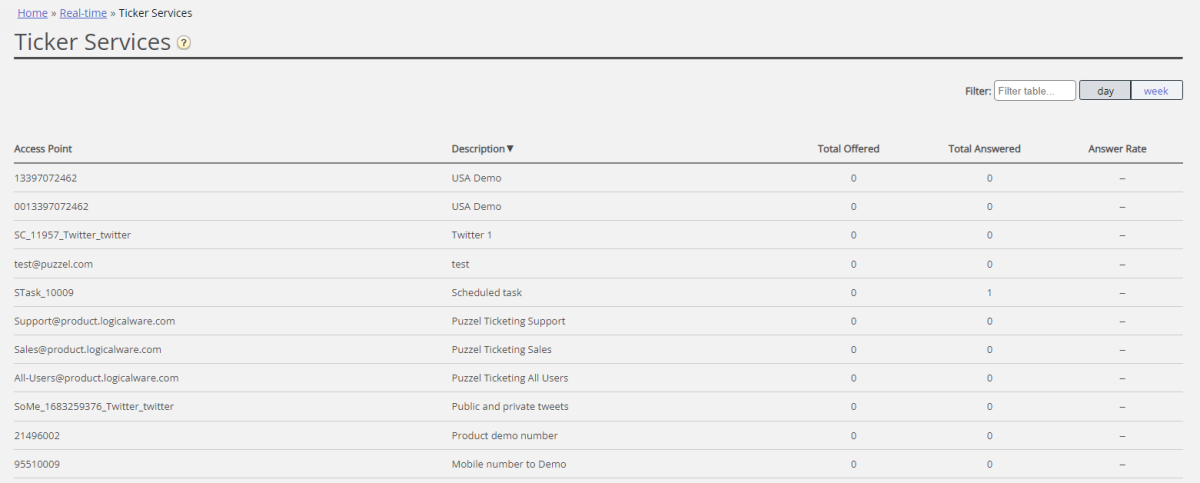Click the Product demo number row
The height and width of the screenshot is (483, 1200).
[x=504, y=436]
